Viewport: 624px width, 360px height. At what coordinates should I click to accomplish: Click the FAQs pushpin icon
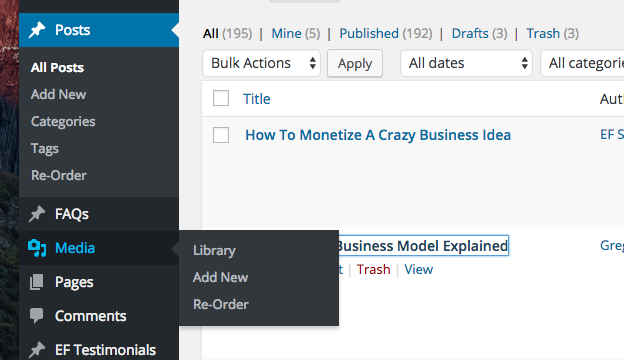pos(37,214)
